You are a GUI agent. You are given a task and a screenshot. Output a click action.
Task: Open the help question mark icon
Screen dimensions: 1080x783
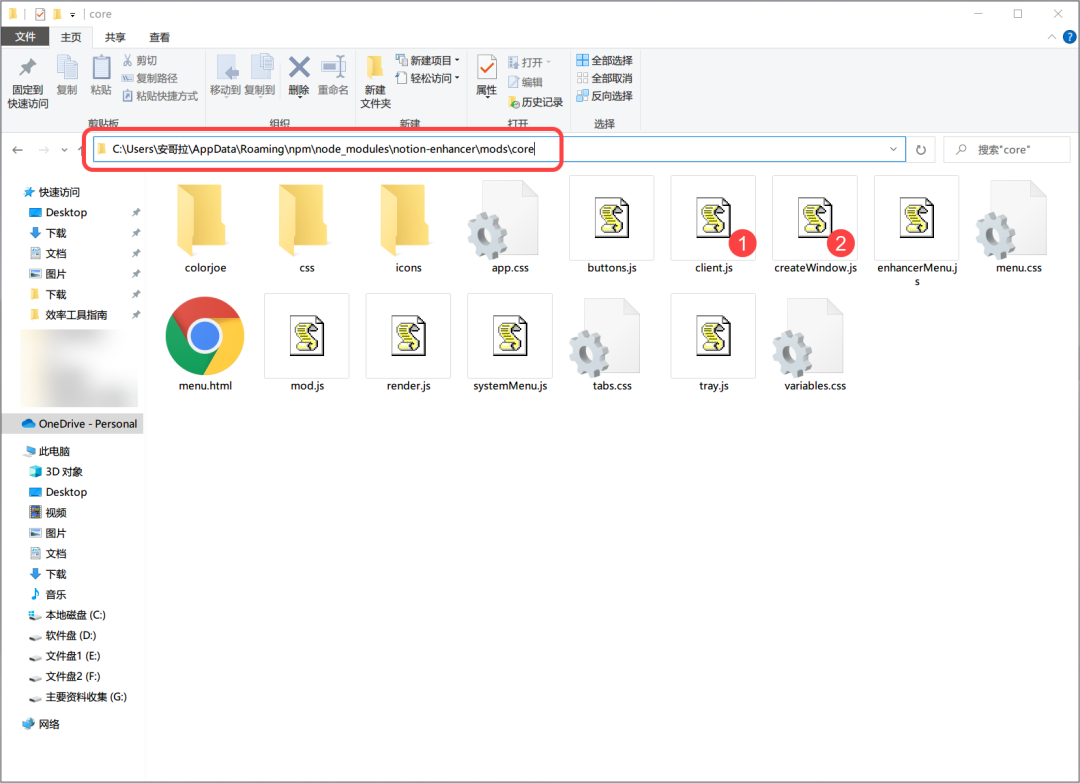tap(1070, 37)
